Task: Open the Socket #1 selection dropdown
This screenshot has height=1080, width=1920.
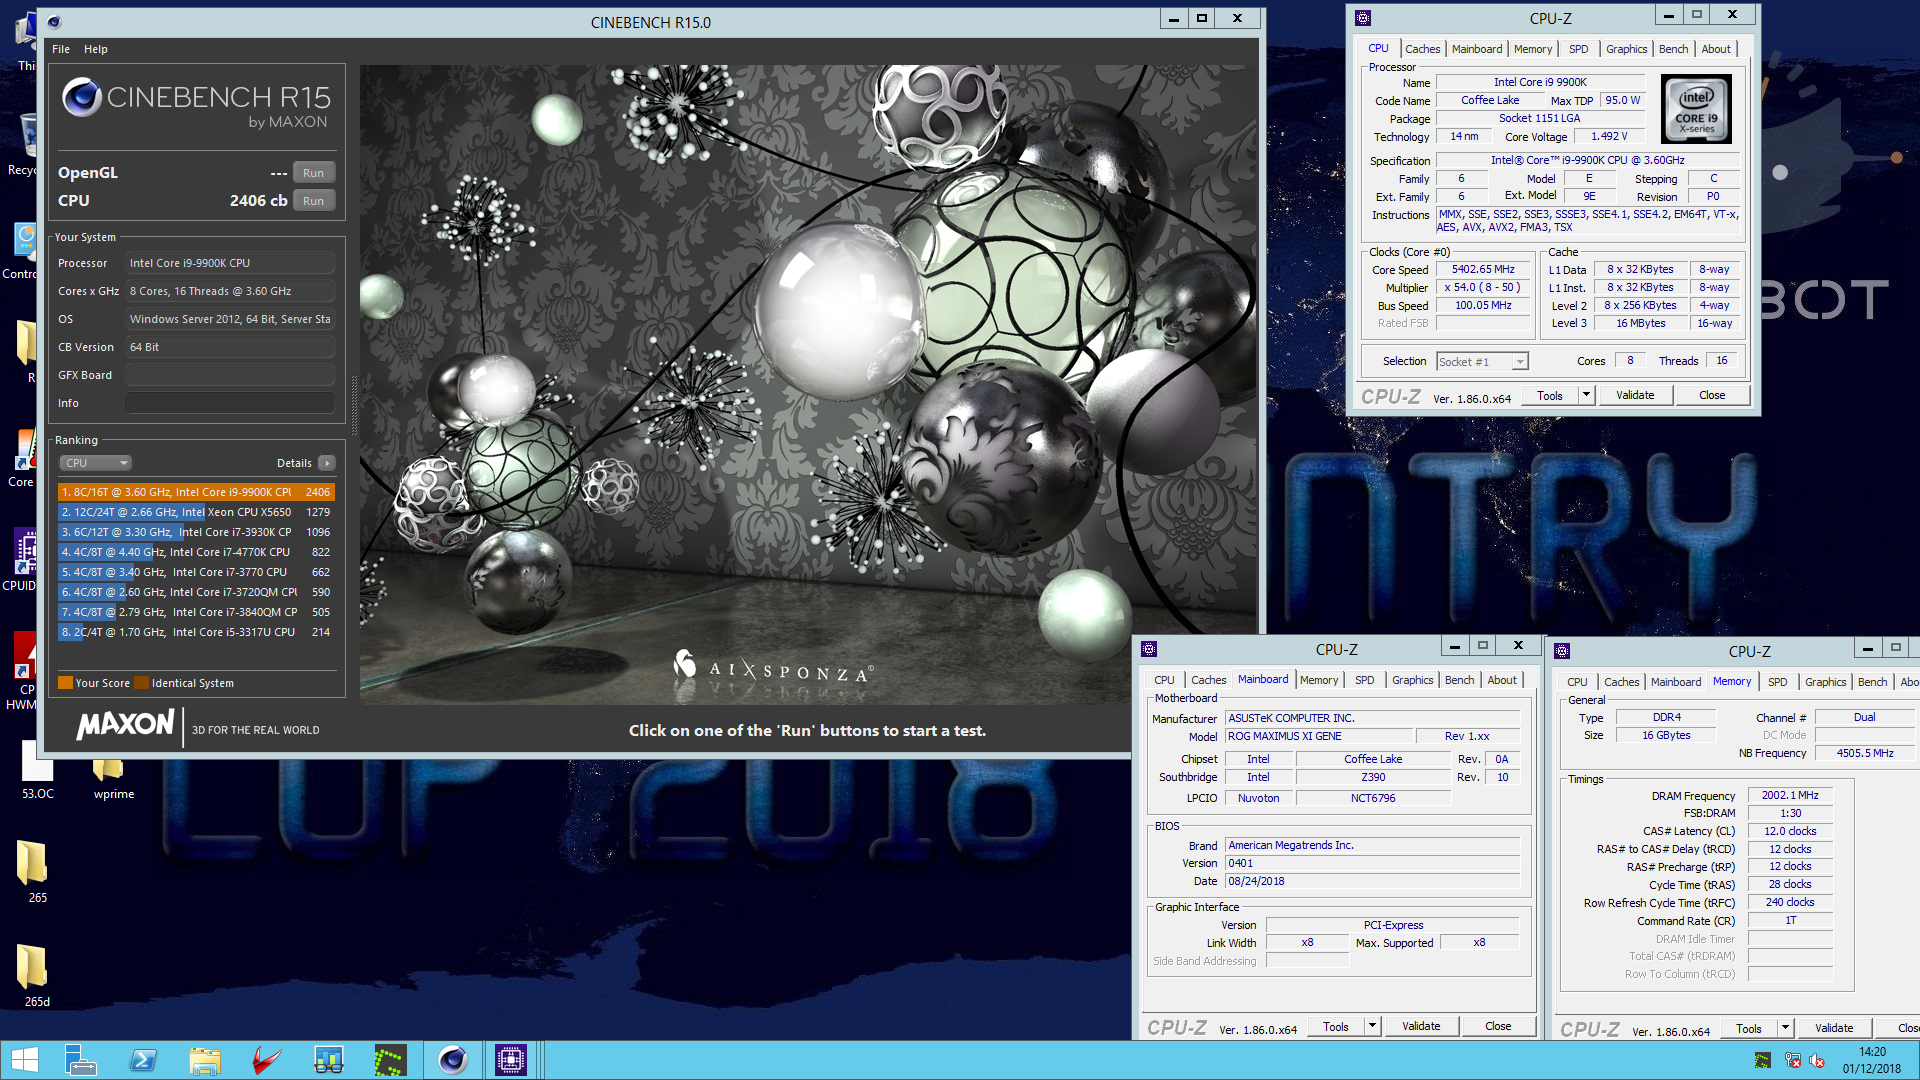Action: 1482,362
